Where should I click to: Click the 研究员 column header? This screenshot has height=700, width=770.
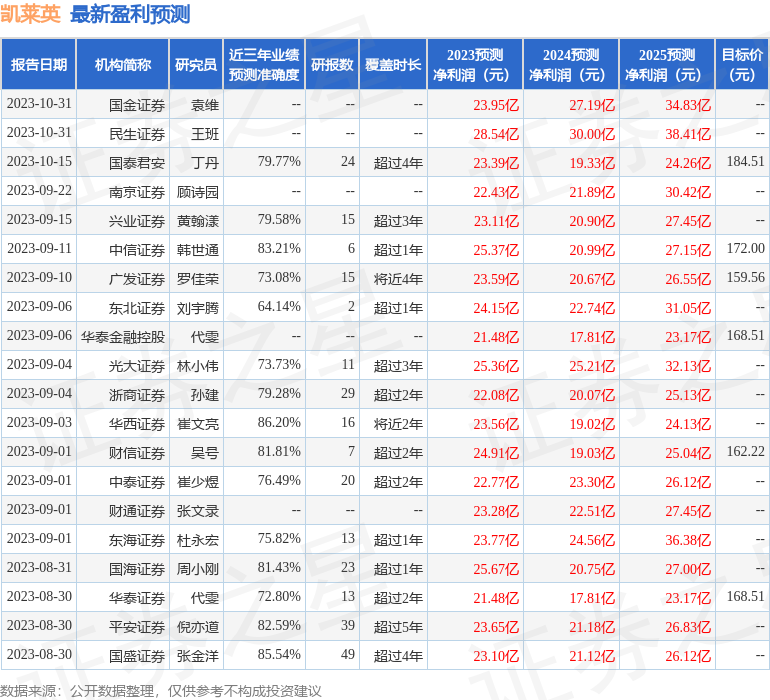(196, 64)
